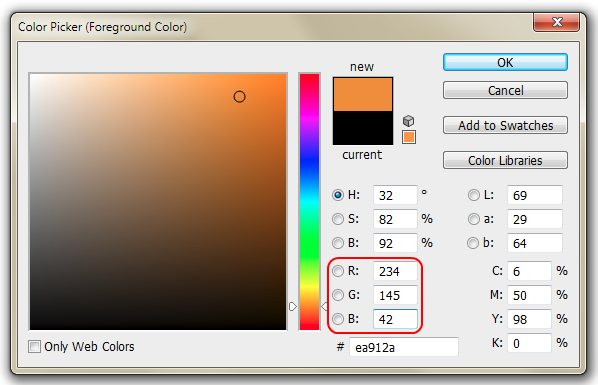598x385 pixels.
Task: Click the hue slider left arrow marker
Action: coord(293,306)
